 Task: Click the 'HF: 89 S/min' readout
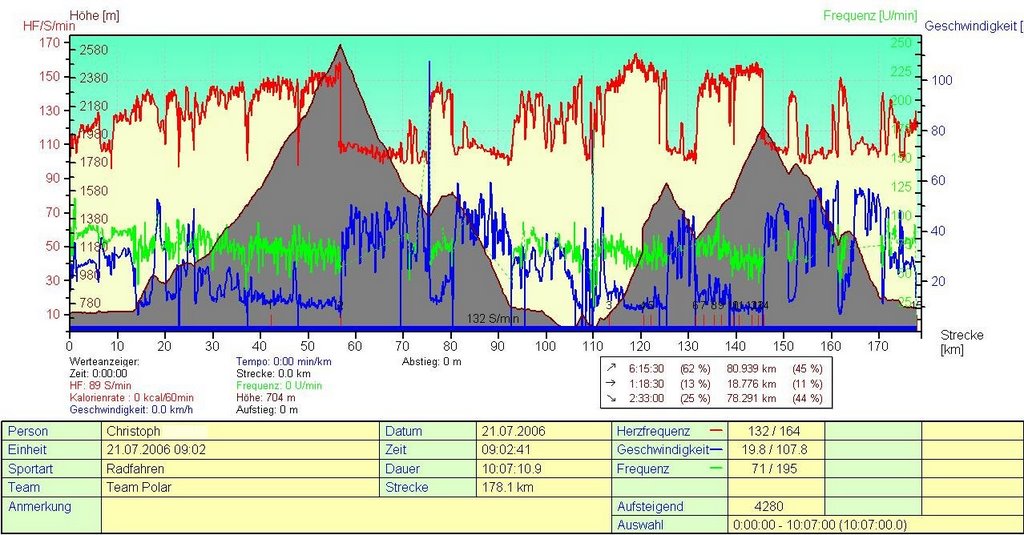click(101, 385)
